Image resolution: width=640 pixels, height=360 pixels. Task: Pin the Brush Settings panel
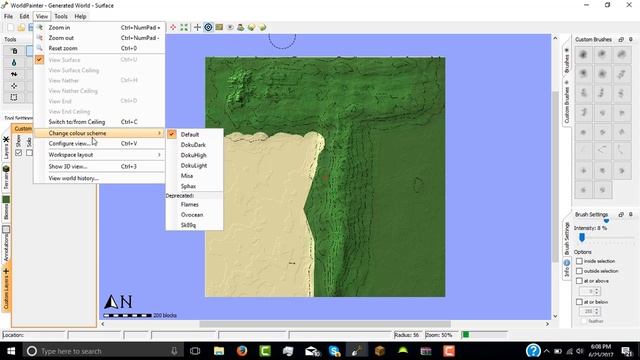tap(631, 214)
